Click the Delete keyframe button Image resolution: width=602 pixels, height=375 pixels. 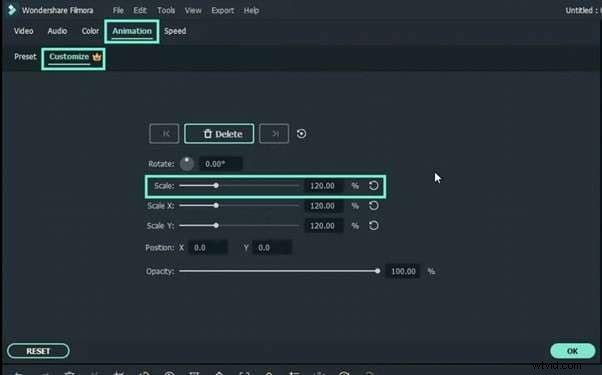click(219, 134)
